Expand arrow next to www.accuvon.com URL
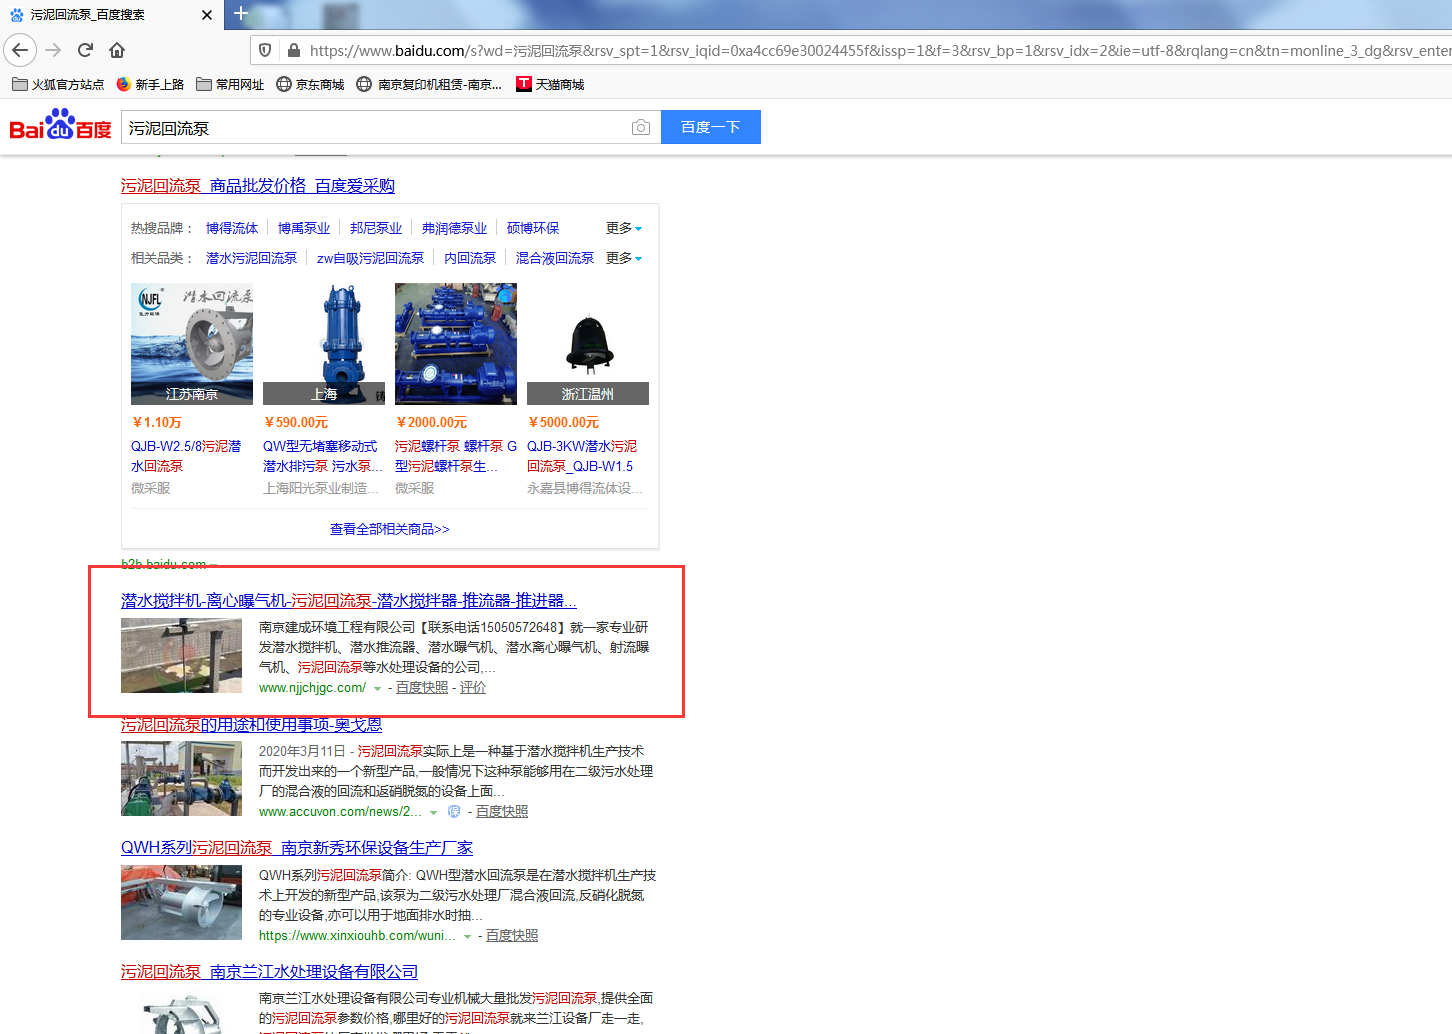This screenshot has width=1452, height=1034. [x=433, y=812]
